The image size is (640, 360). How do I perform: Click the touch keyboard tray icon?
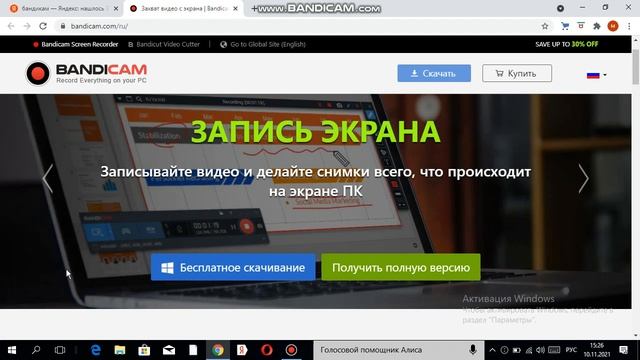pos(554,350)
